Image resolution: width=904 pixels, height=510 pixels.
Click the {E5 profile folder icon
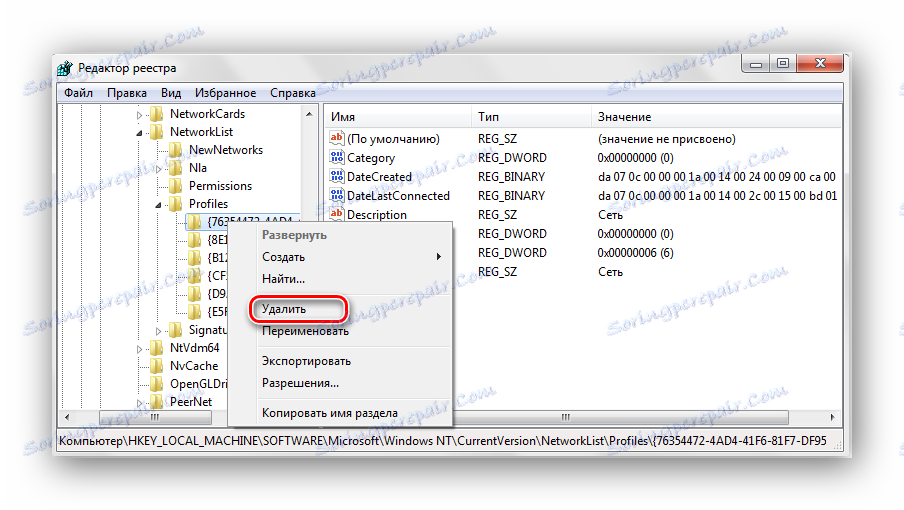tap(194, 312)
